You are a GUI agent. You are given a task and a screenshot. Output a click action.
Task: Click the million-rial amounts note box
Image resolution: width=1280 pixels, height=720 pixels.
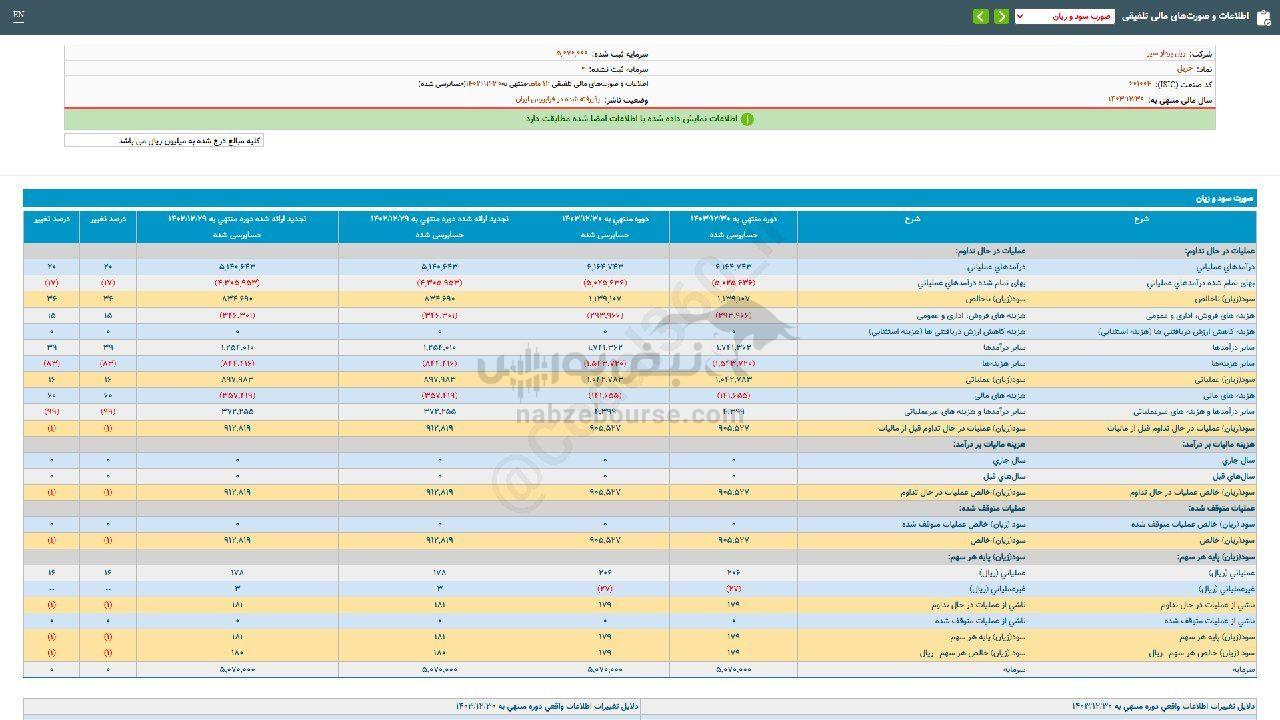pyautogui.click(x=164, y=141)
